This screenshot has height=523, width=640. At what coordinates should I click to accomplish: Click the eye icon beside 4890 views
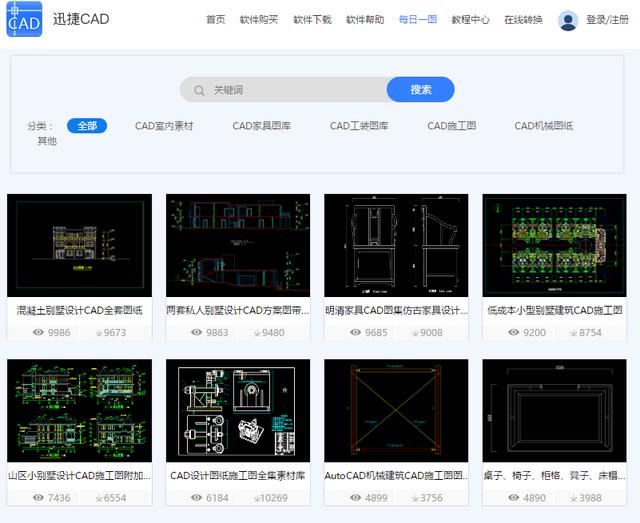click(514, 498)
